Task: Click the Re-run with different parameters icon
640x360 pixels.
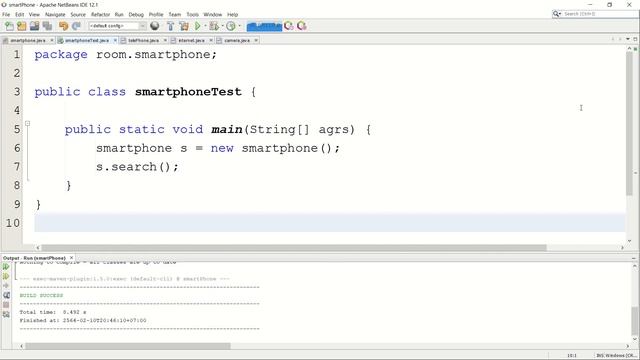Action: click(x=6, y=276)
